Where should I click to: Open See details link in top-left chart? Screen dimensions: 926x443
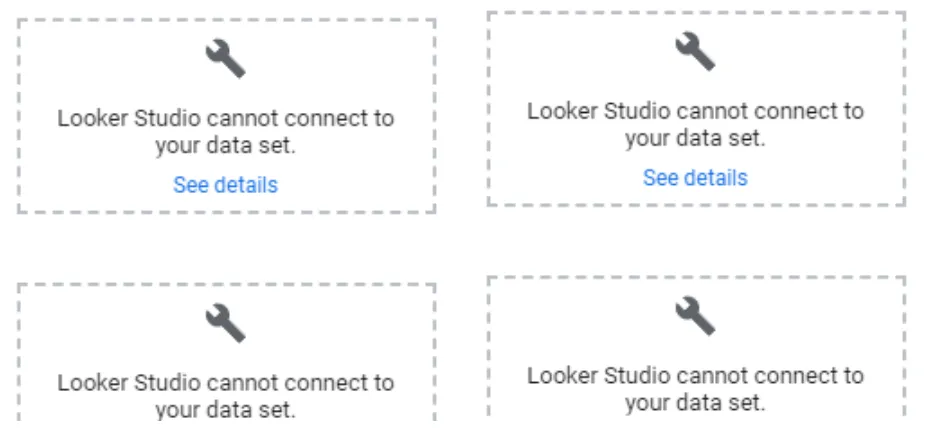[226, 185]
